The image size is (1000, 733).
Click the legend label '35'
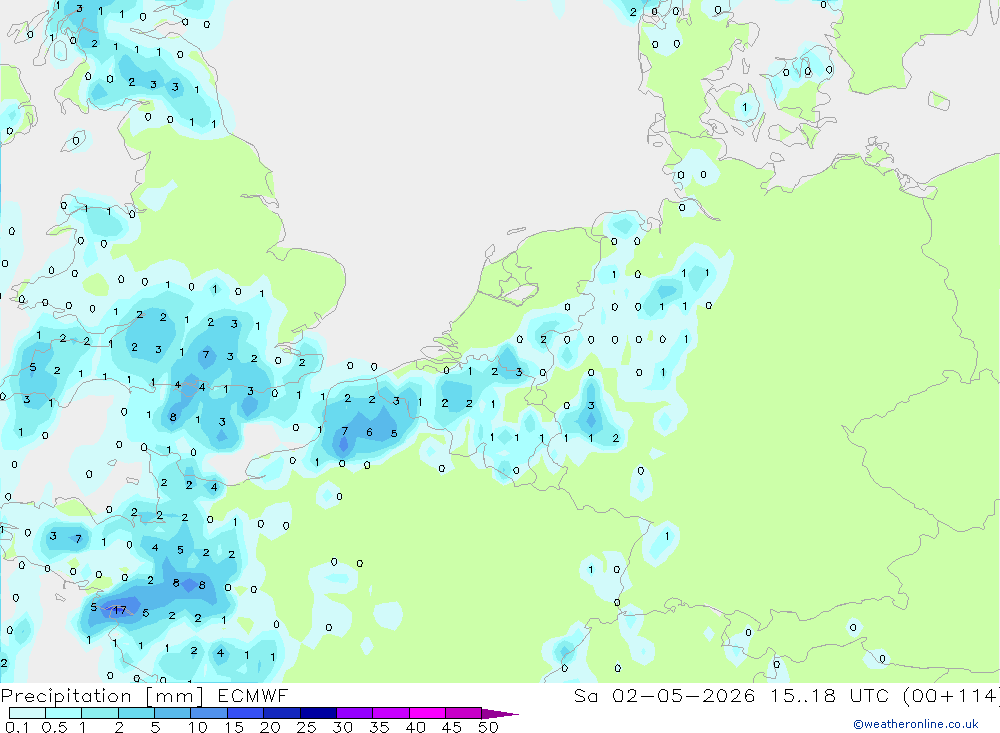click(x=379, y=727)
